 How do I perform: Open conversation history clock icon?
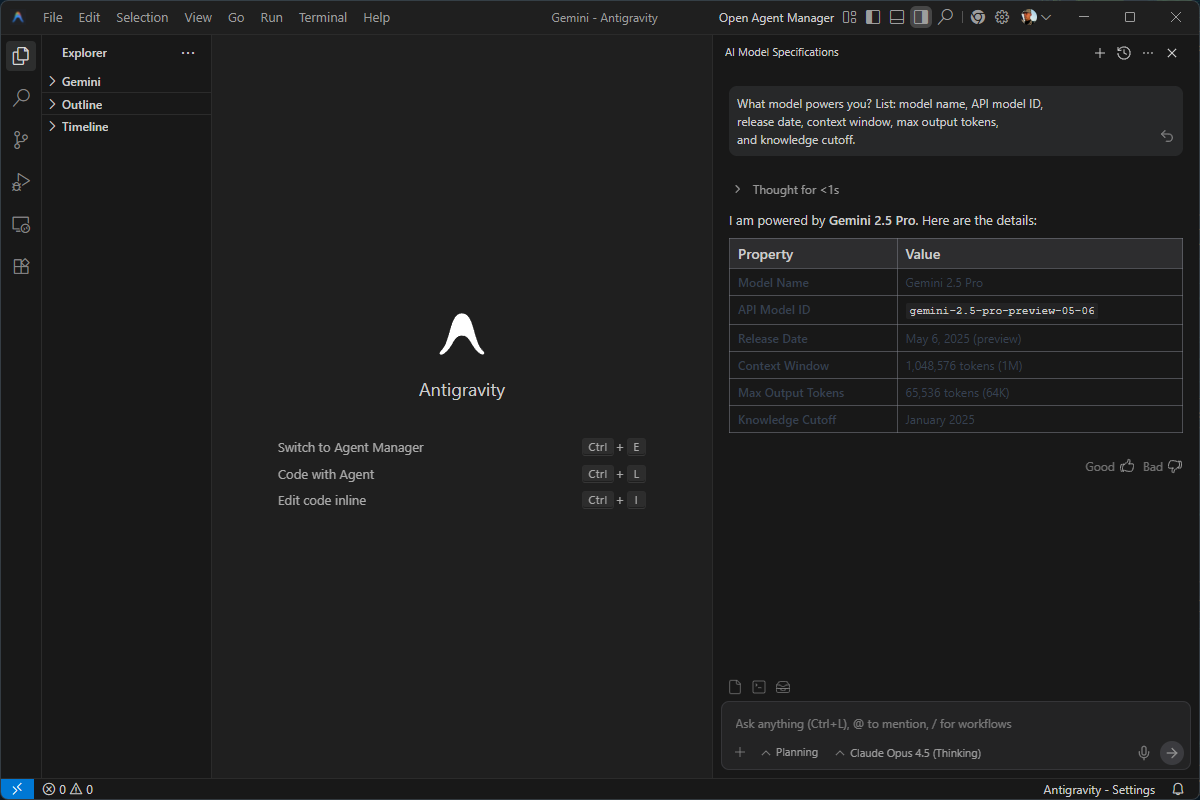1124,53
